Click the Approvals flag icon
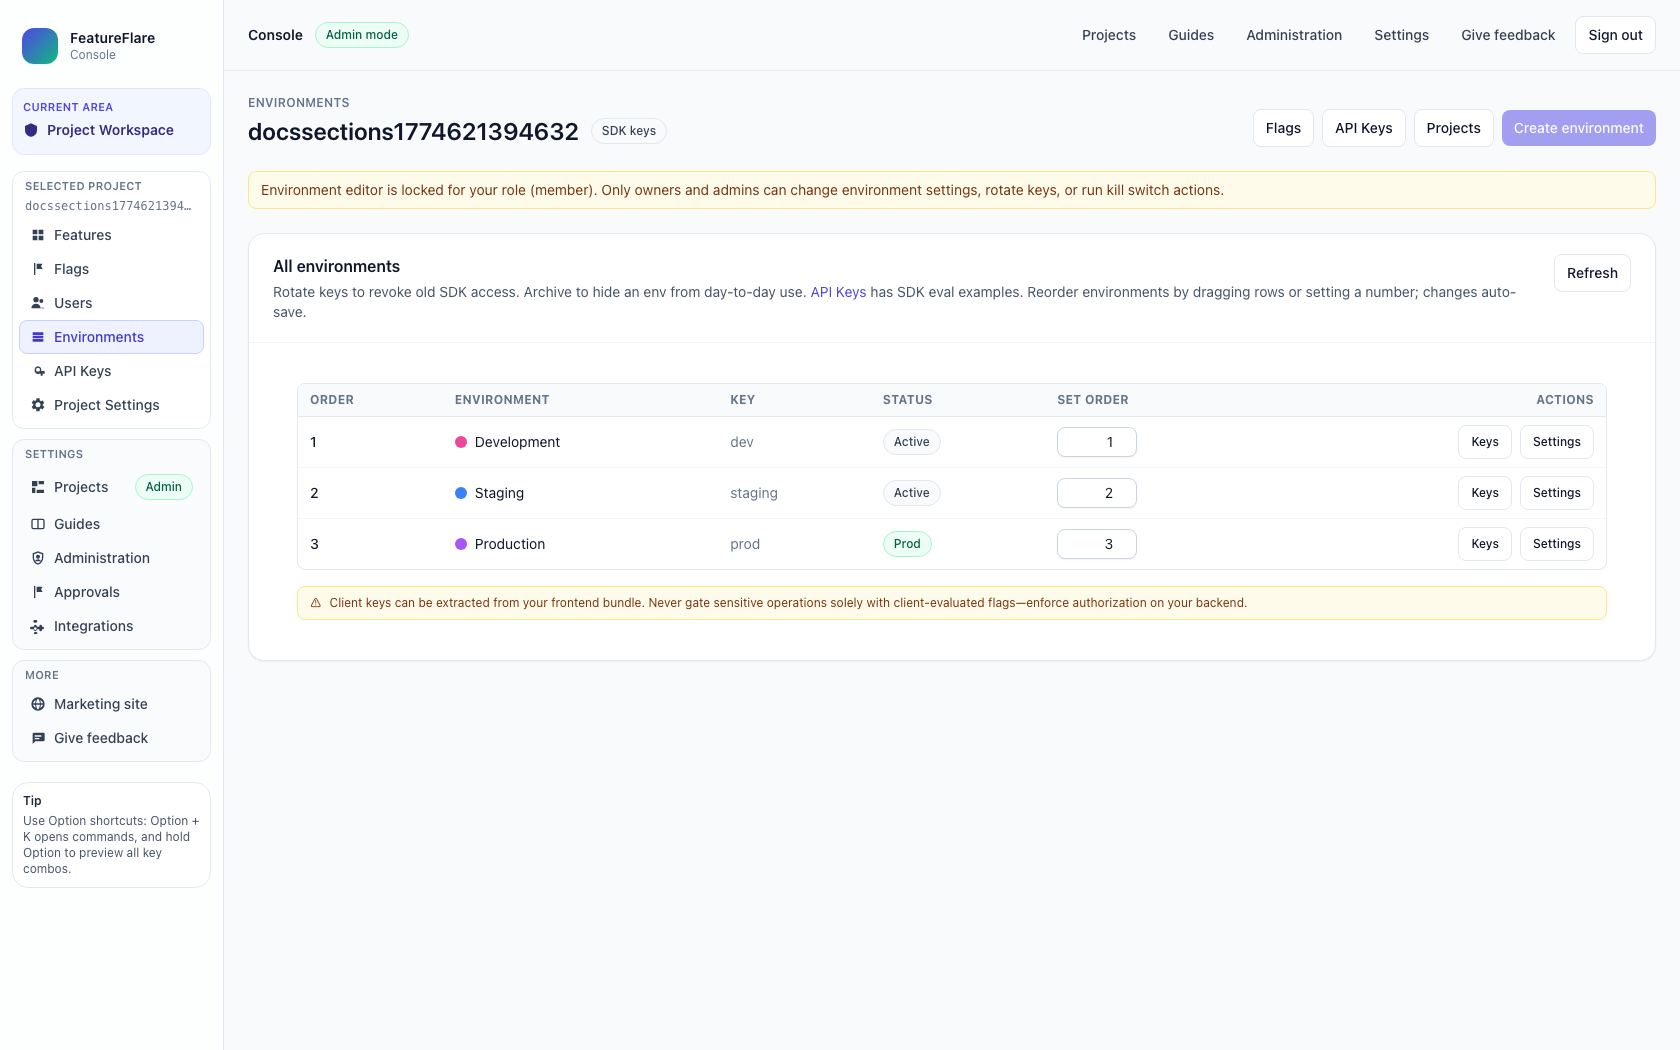Viewport: 1680px width, 1050px height. [x=38, y=592]
